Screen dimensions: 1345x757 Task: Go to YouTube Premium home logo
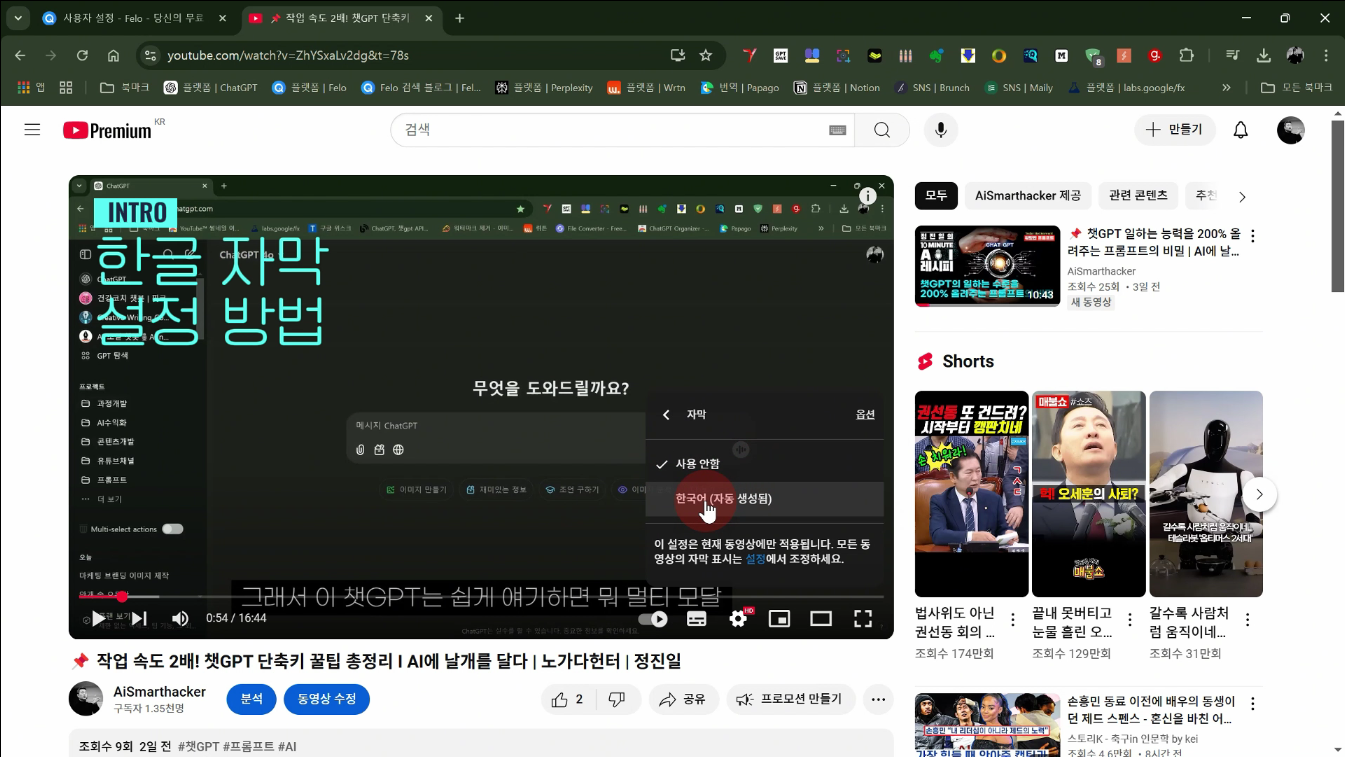point(107,130)
